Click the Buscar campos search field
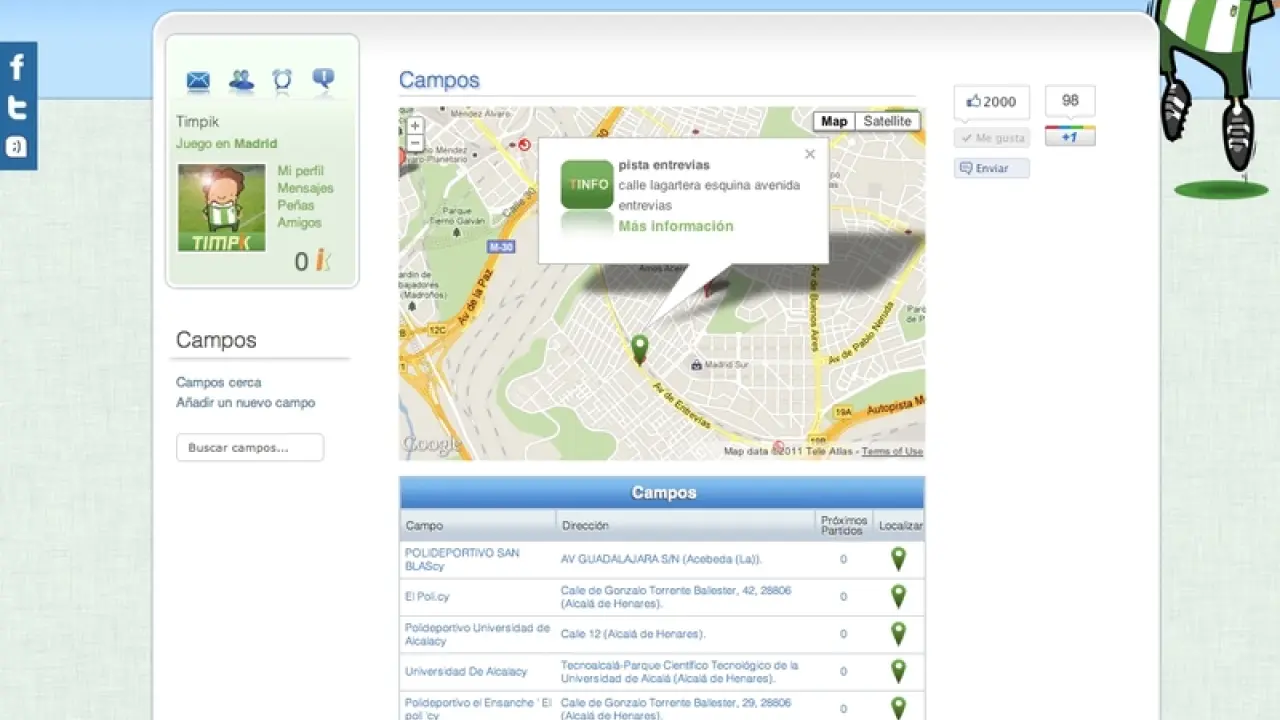The height and width of the screenshot is (720, 1280). point(250,448)
